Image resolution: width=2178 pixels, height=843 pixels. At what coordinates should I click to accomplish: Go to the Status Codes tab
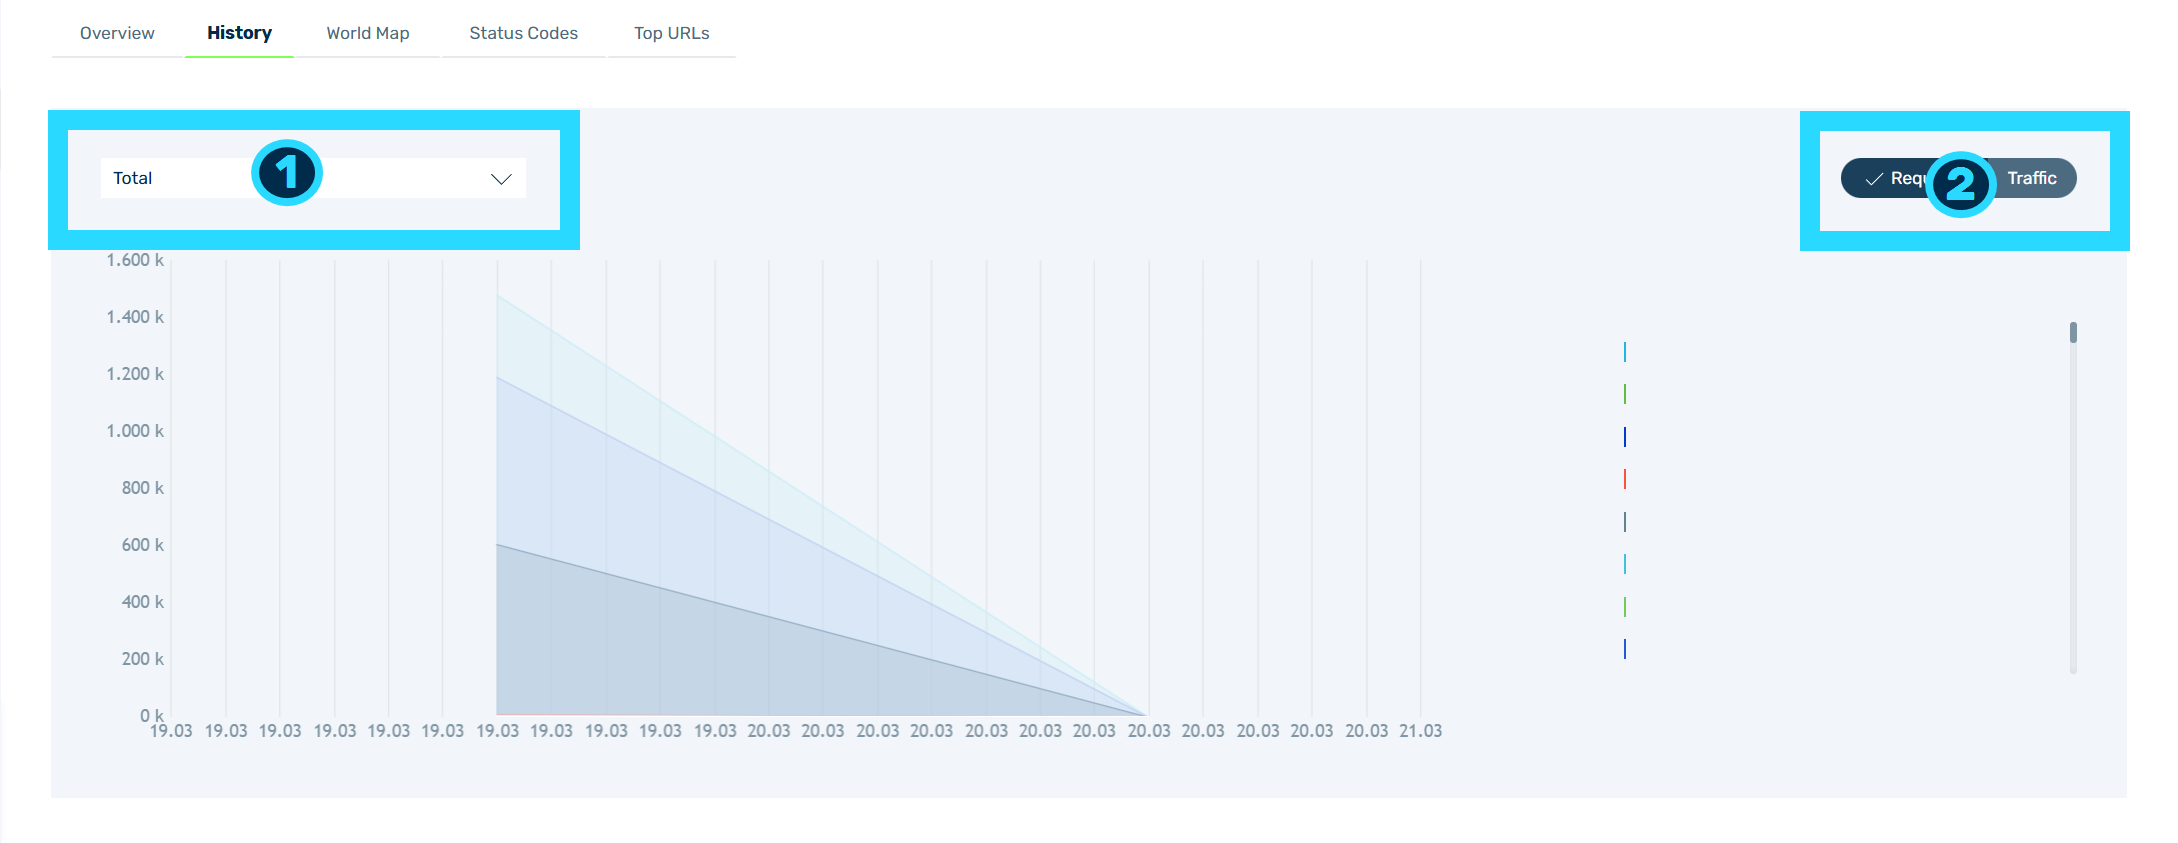pos(524,33)
